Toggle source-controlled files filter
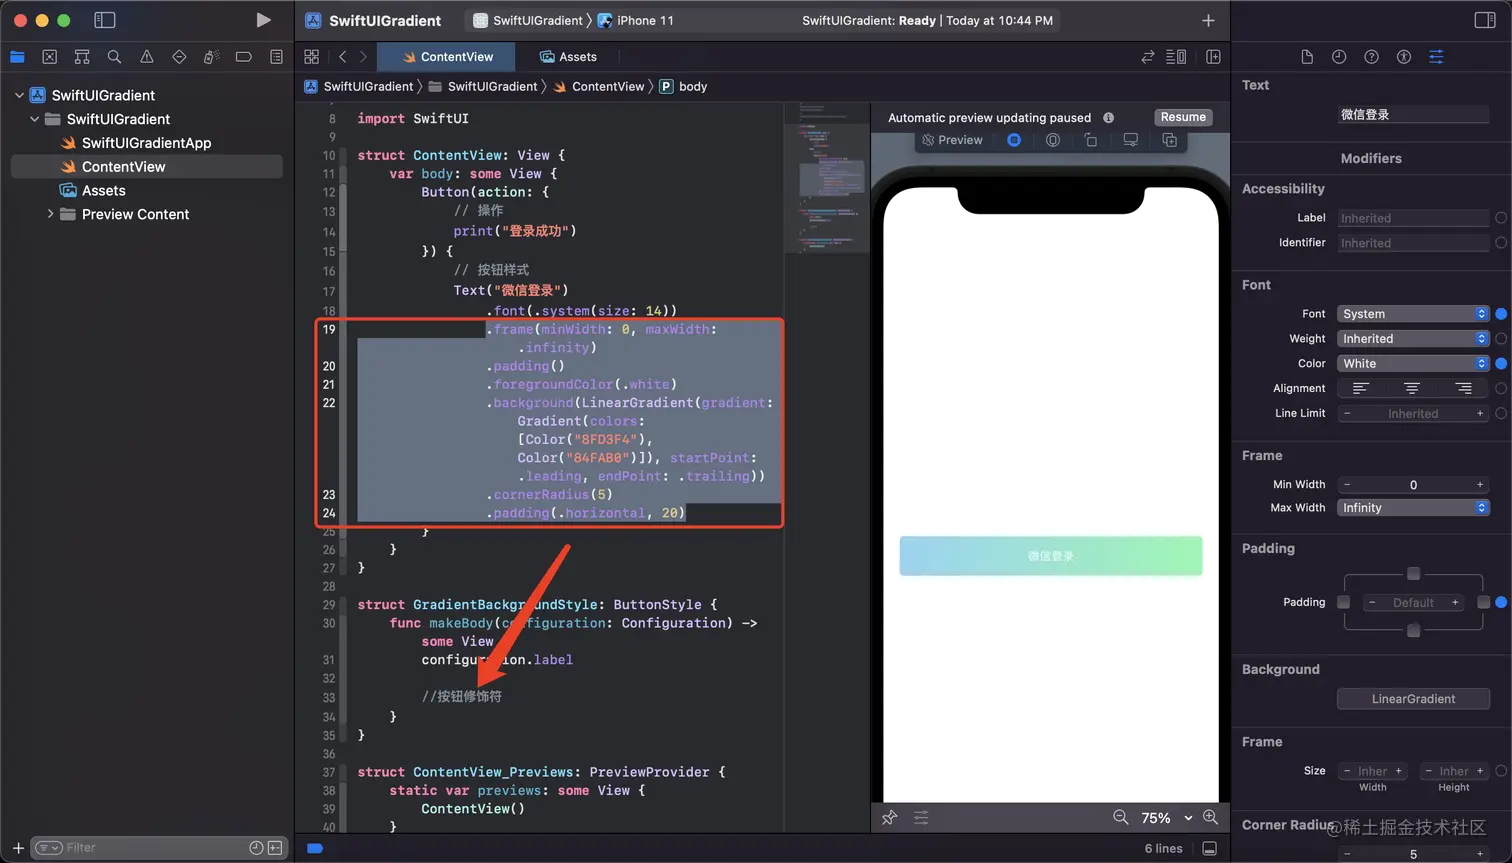This screenshot has height=863, width=1512. pos(275,848)
